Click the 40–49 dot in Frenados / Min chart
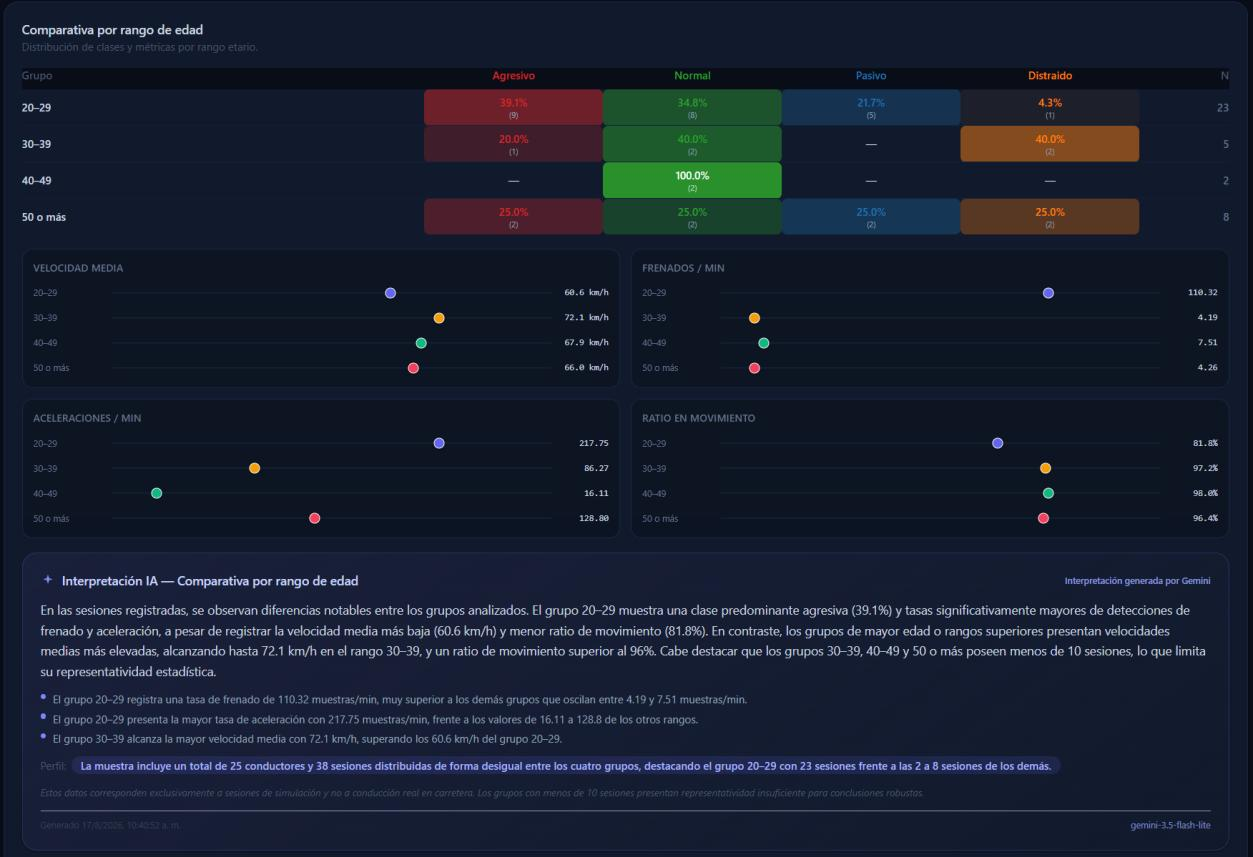This screenshot has width=1253, height=857. (764, 343)
